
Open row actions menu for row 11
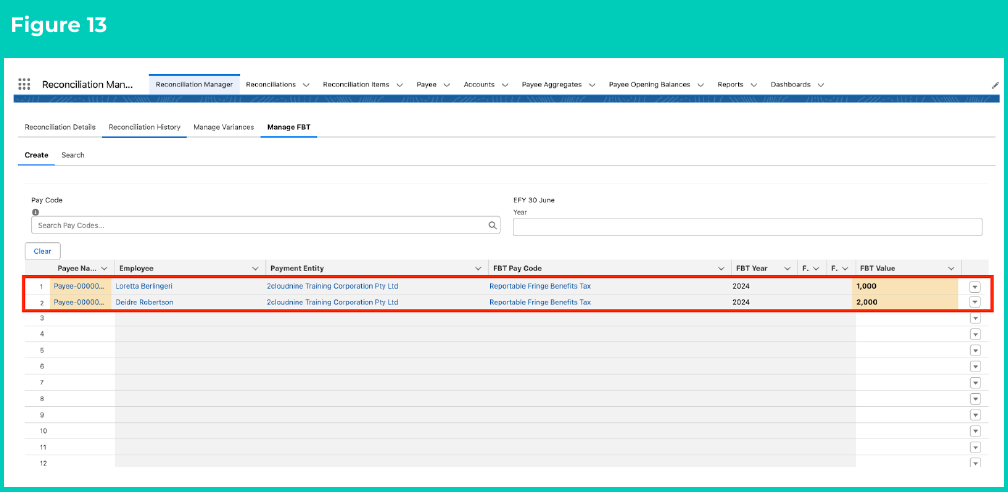point(975,447)
